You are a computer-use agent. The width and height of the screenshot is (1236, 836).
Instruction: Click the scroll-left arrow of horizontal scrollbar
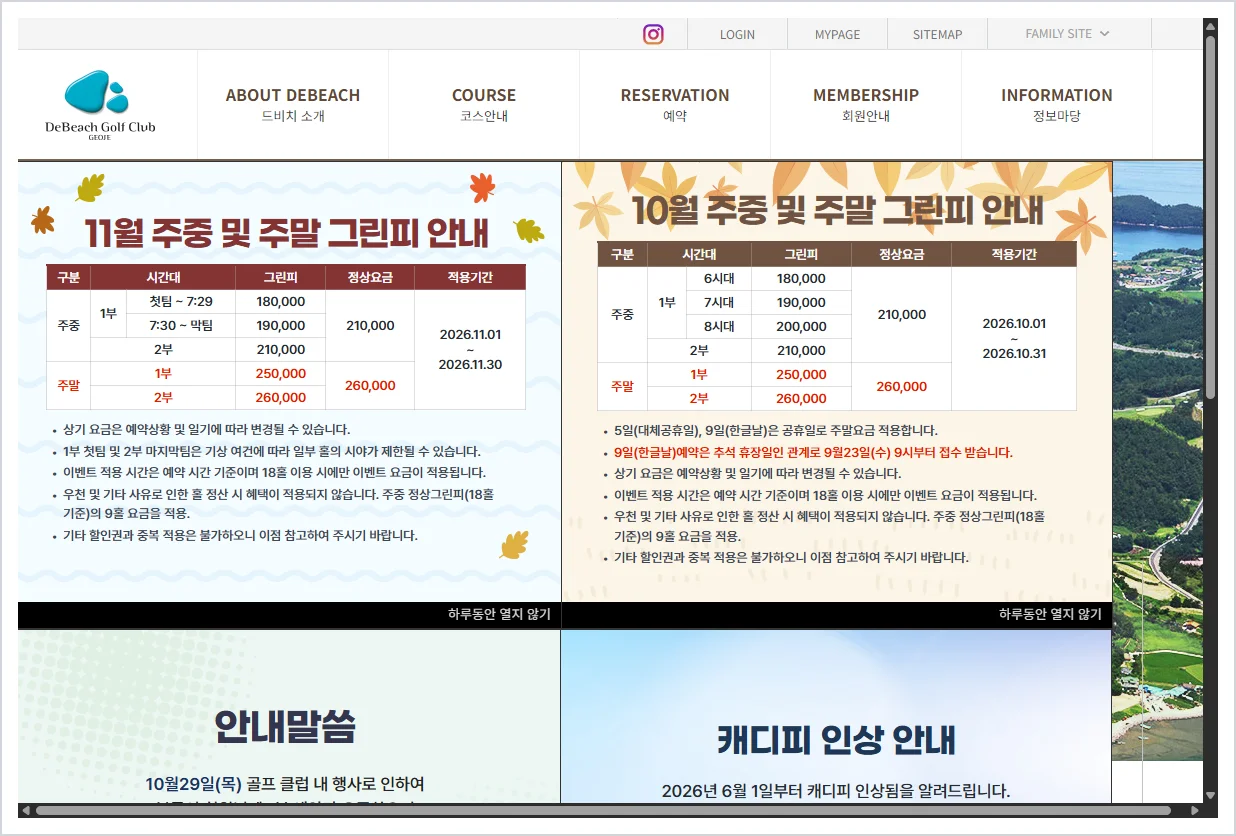click(26, 810)
